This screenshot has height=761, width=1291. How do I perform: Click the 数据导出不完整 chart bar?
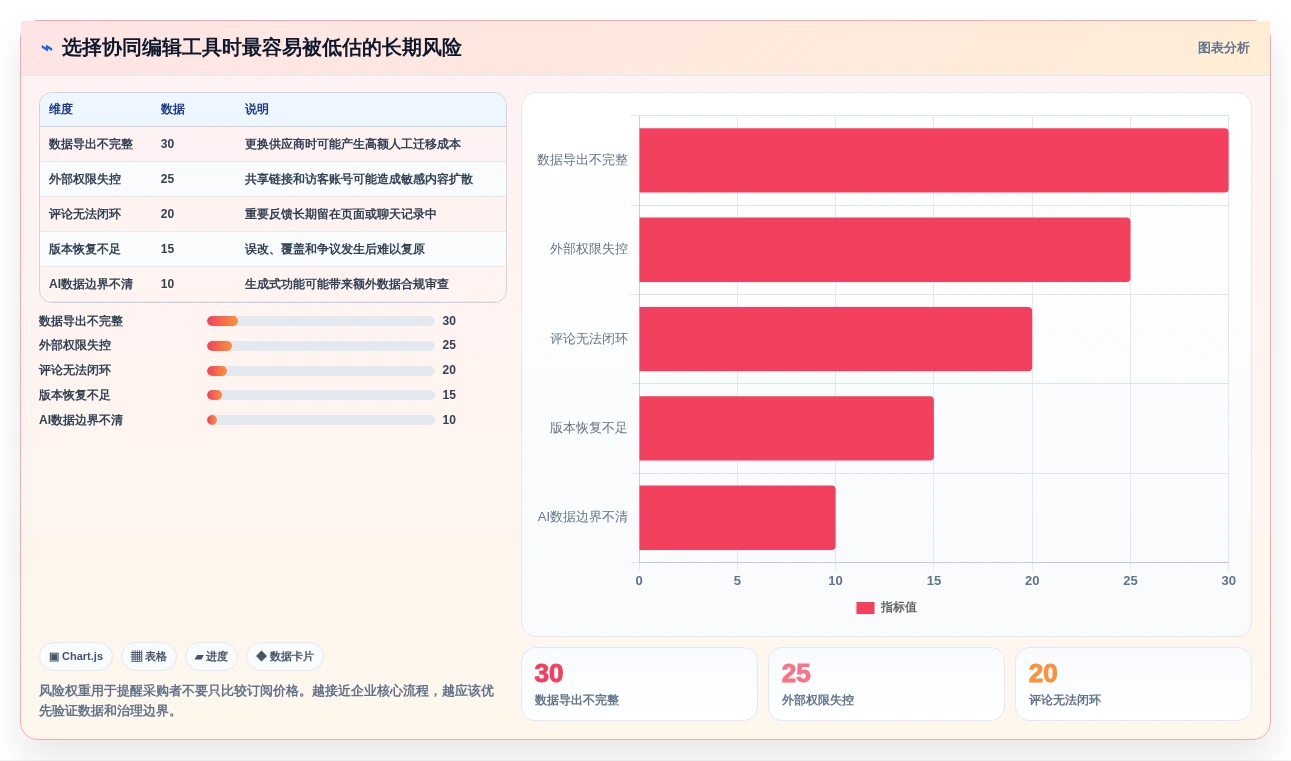[934, 160]
